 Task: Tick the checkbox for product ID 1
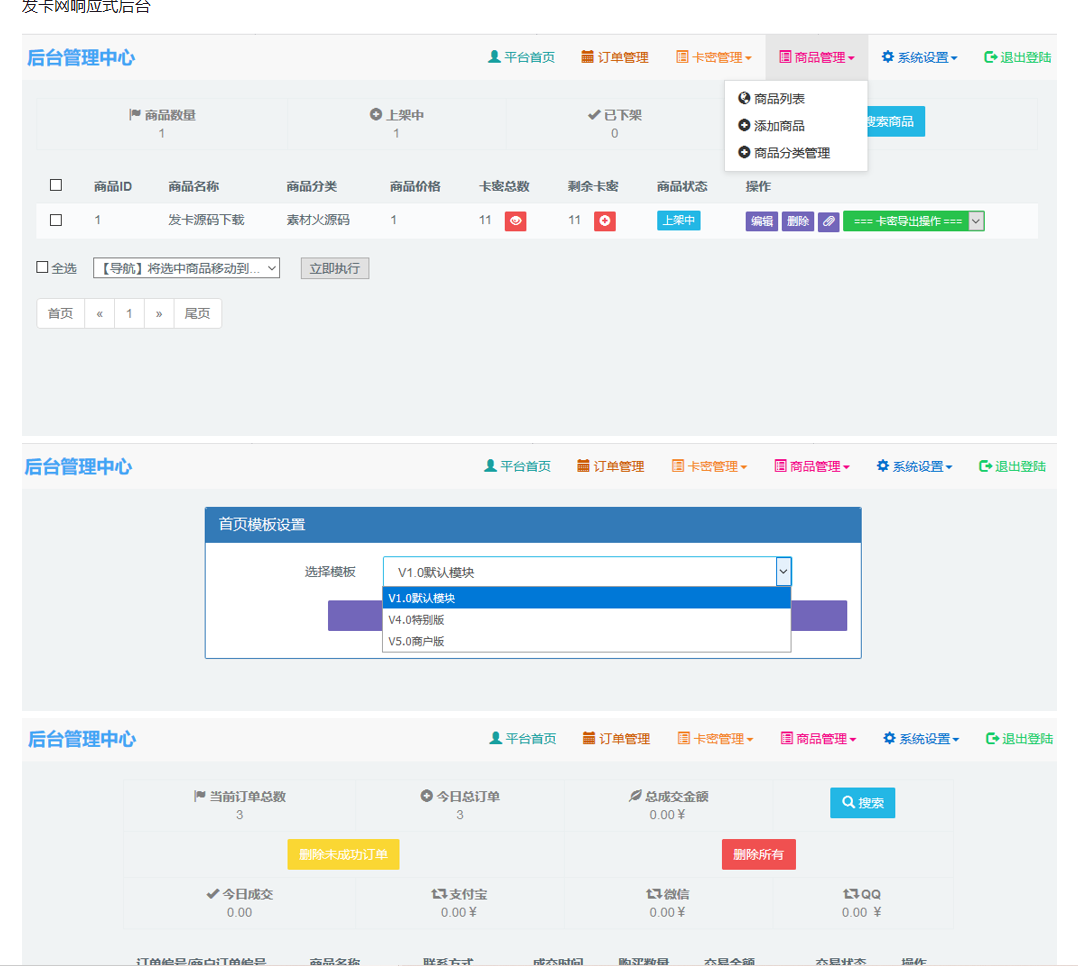pyautogui.click(x=56, y=220)
